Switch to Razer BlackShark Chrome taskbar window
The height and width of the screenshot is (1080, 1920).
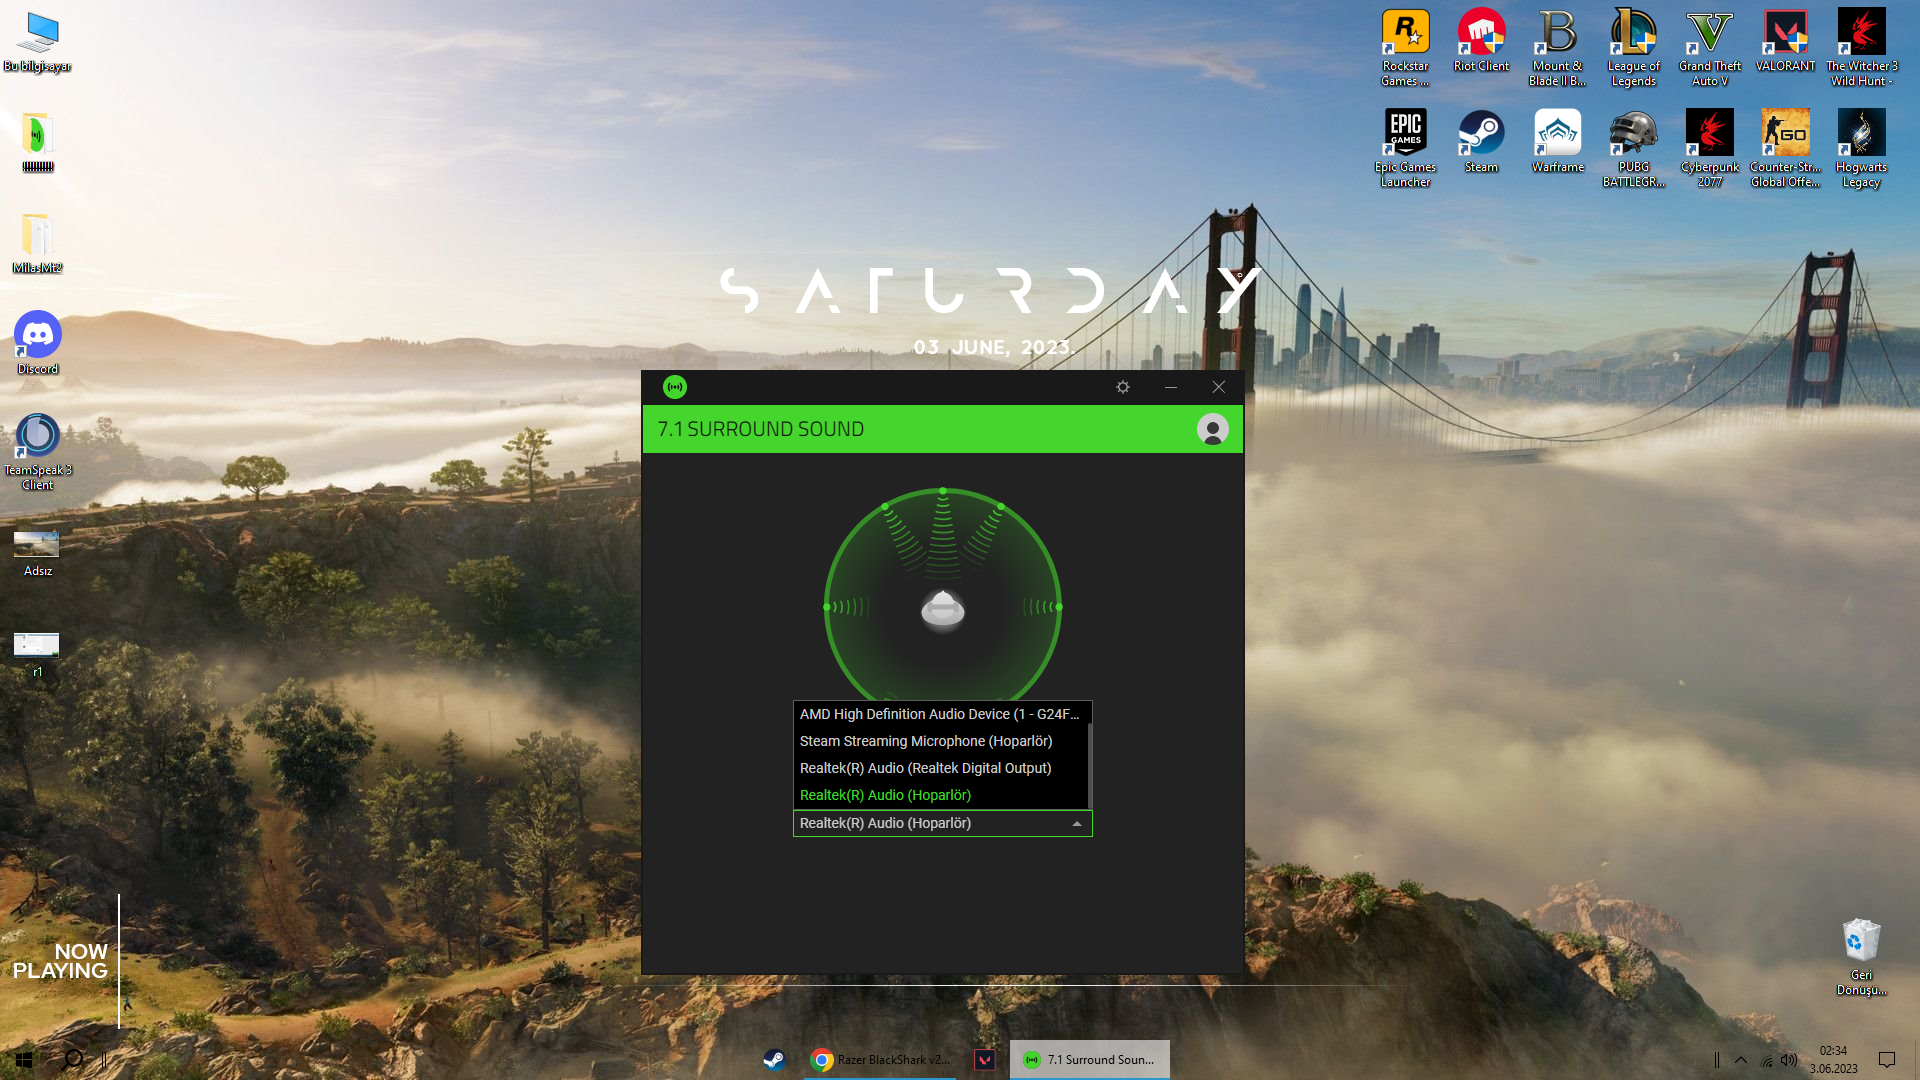880,1060
